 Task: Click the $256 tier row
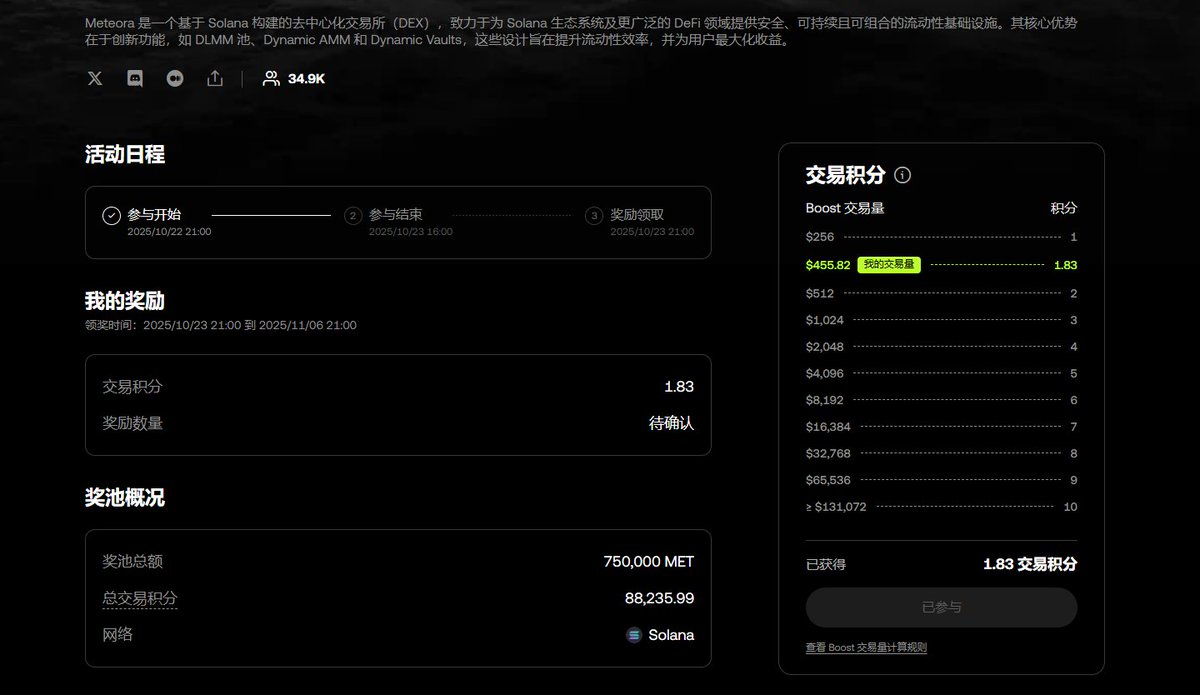click(941, 237)
